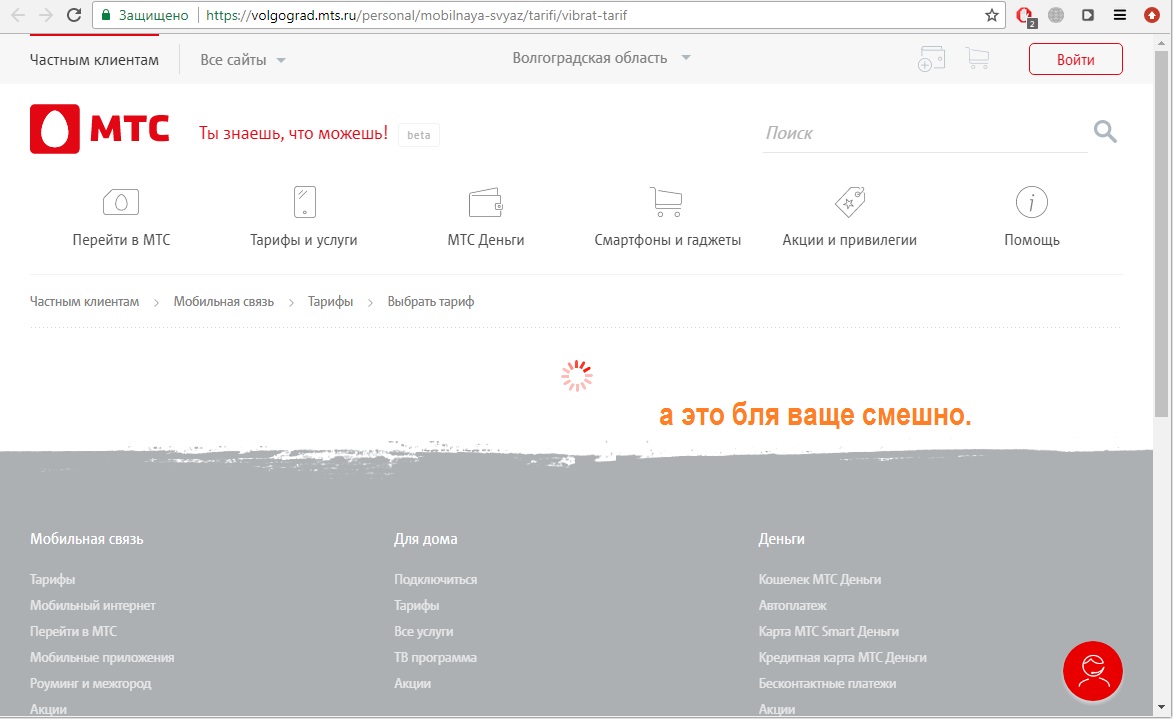This screenshot has width=1173, height=719.
Task: Click the phone icon above Тарифы и услуги
Action: tap(304, 202)
